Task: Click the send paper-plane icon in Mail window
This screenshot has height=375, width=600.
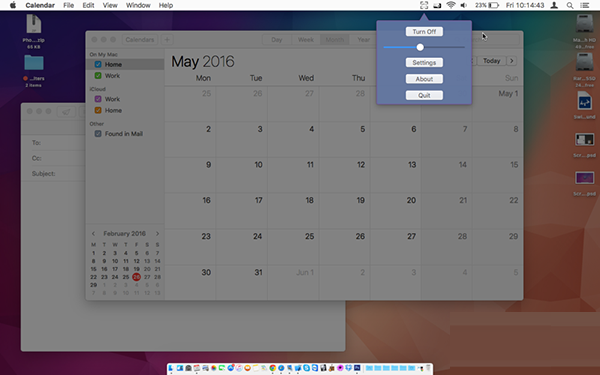Action: pyautogui.click(x=66, y=111)
